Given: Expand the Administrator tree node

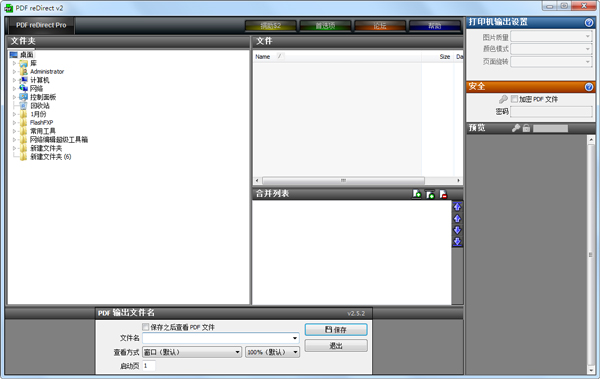Looking at the screenshot, I should click(x=15, y=72).
